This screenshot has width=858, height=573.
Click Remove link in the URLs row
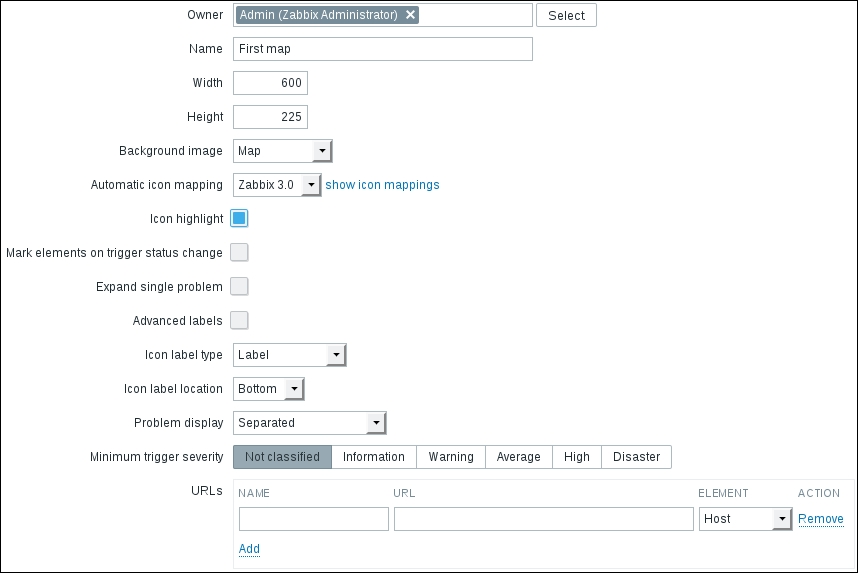coord(820,519)
